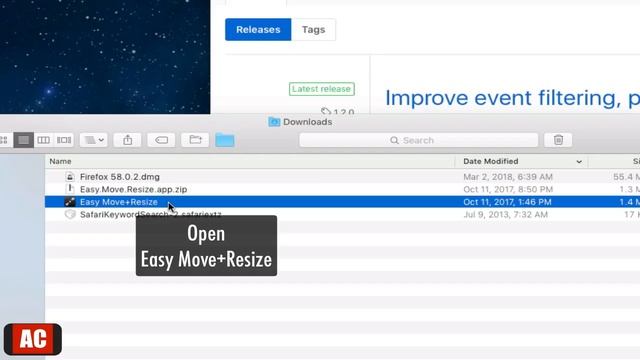Click date Jul 9, 2013, 7:32 AM
The width and height of the screenshot is (640, 360).
coord(505,215)
